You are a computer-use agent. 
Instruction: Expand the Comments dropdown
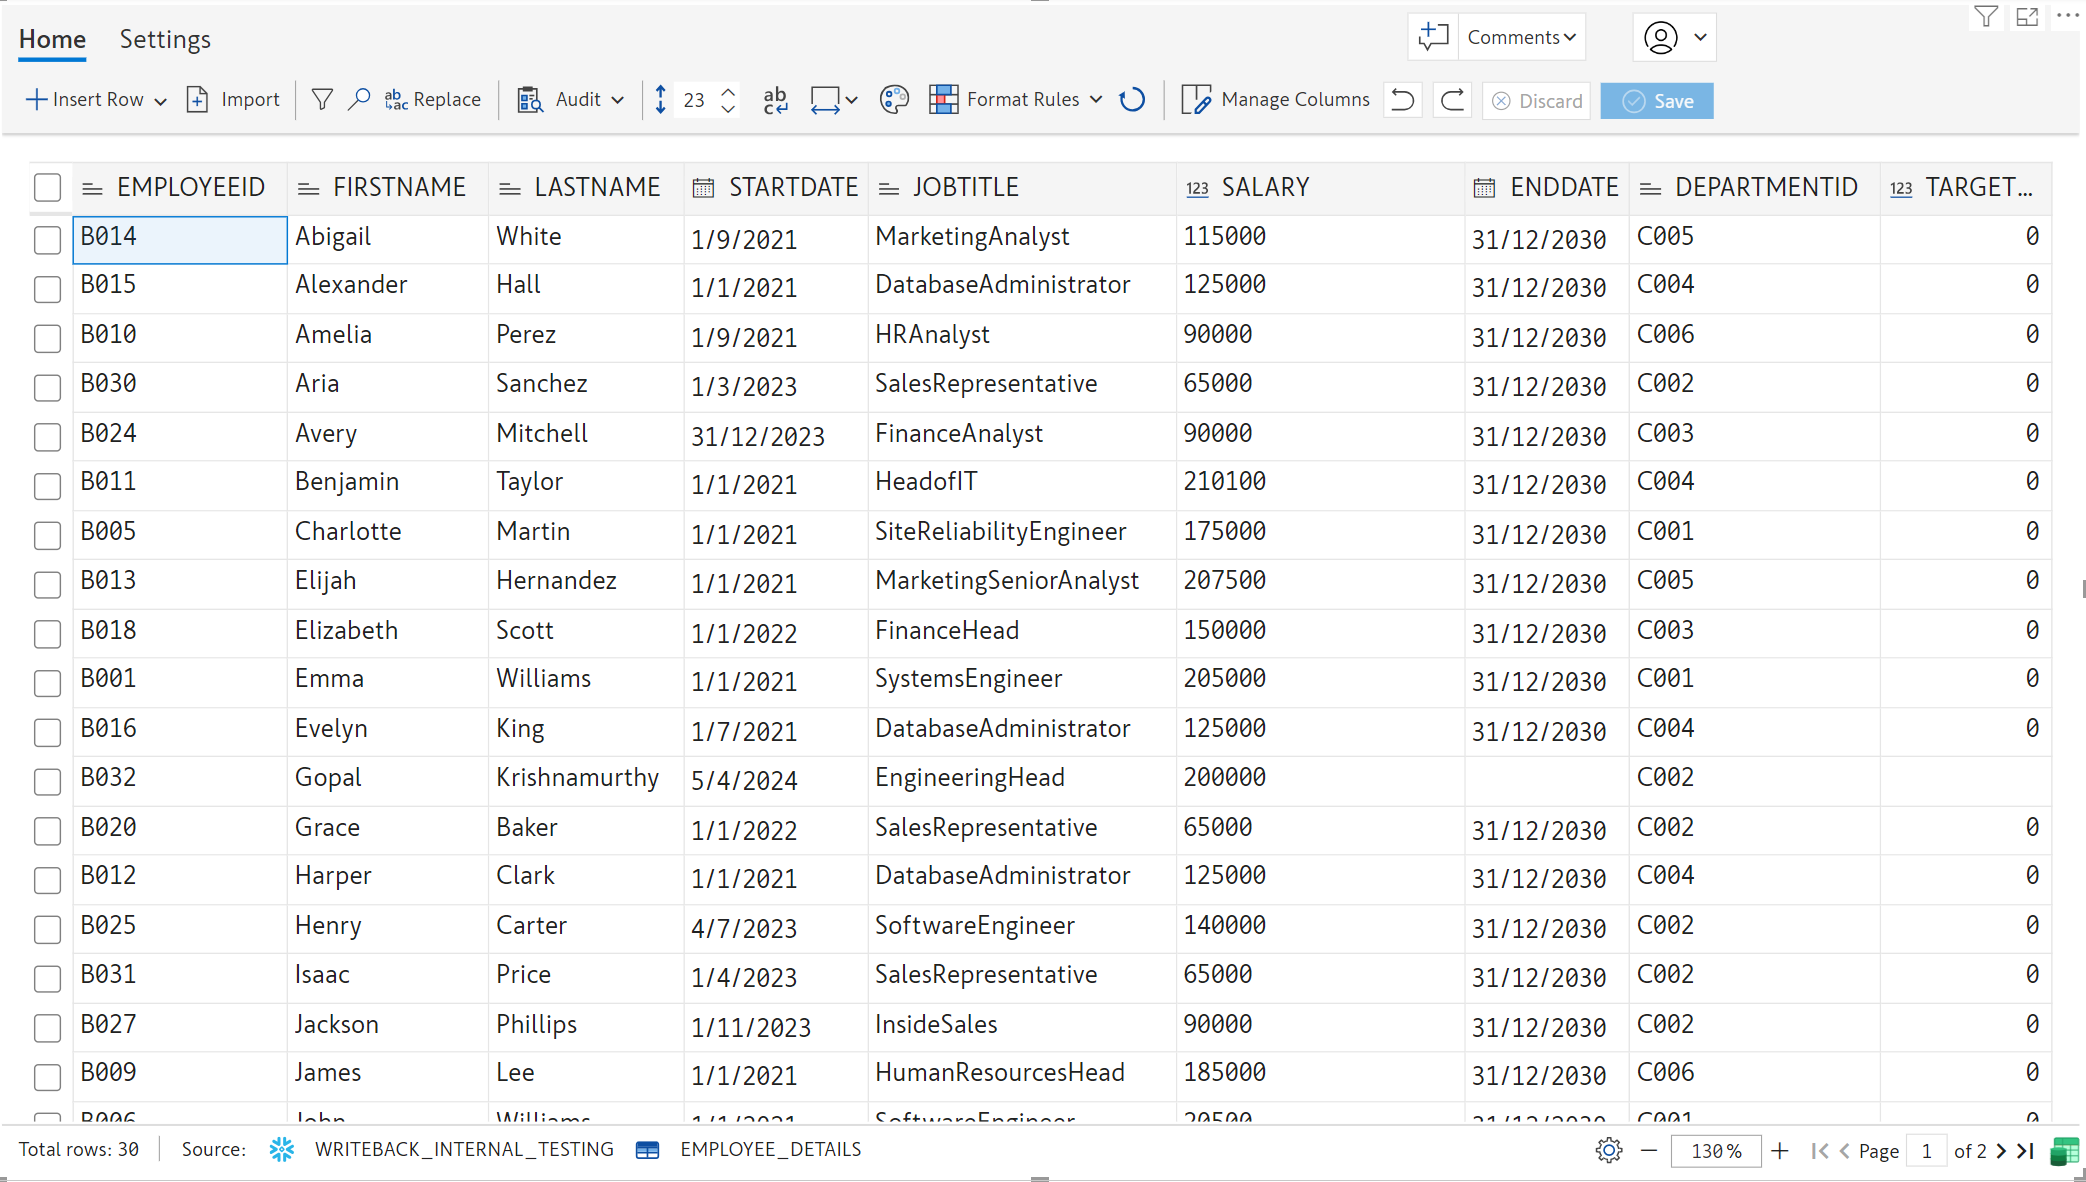[x=1521, y=37]
